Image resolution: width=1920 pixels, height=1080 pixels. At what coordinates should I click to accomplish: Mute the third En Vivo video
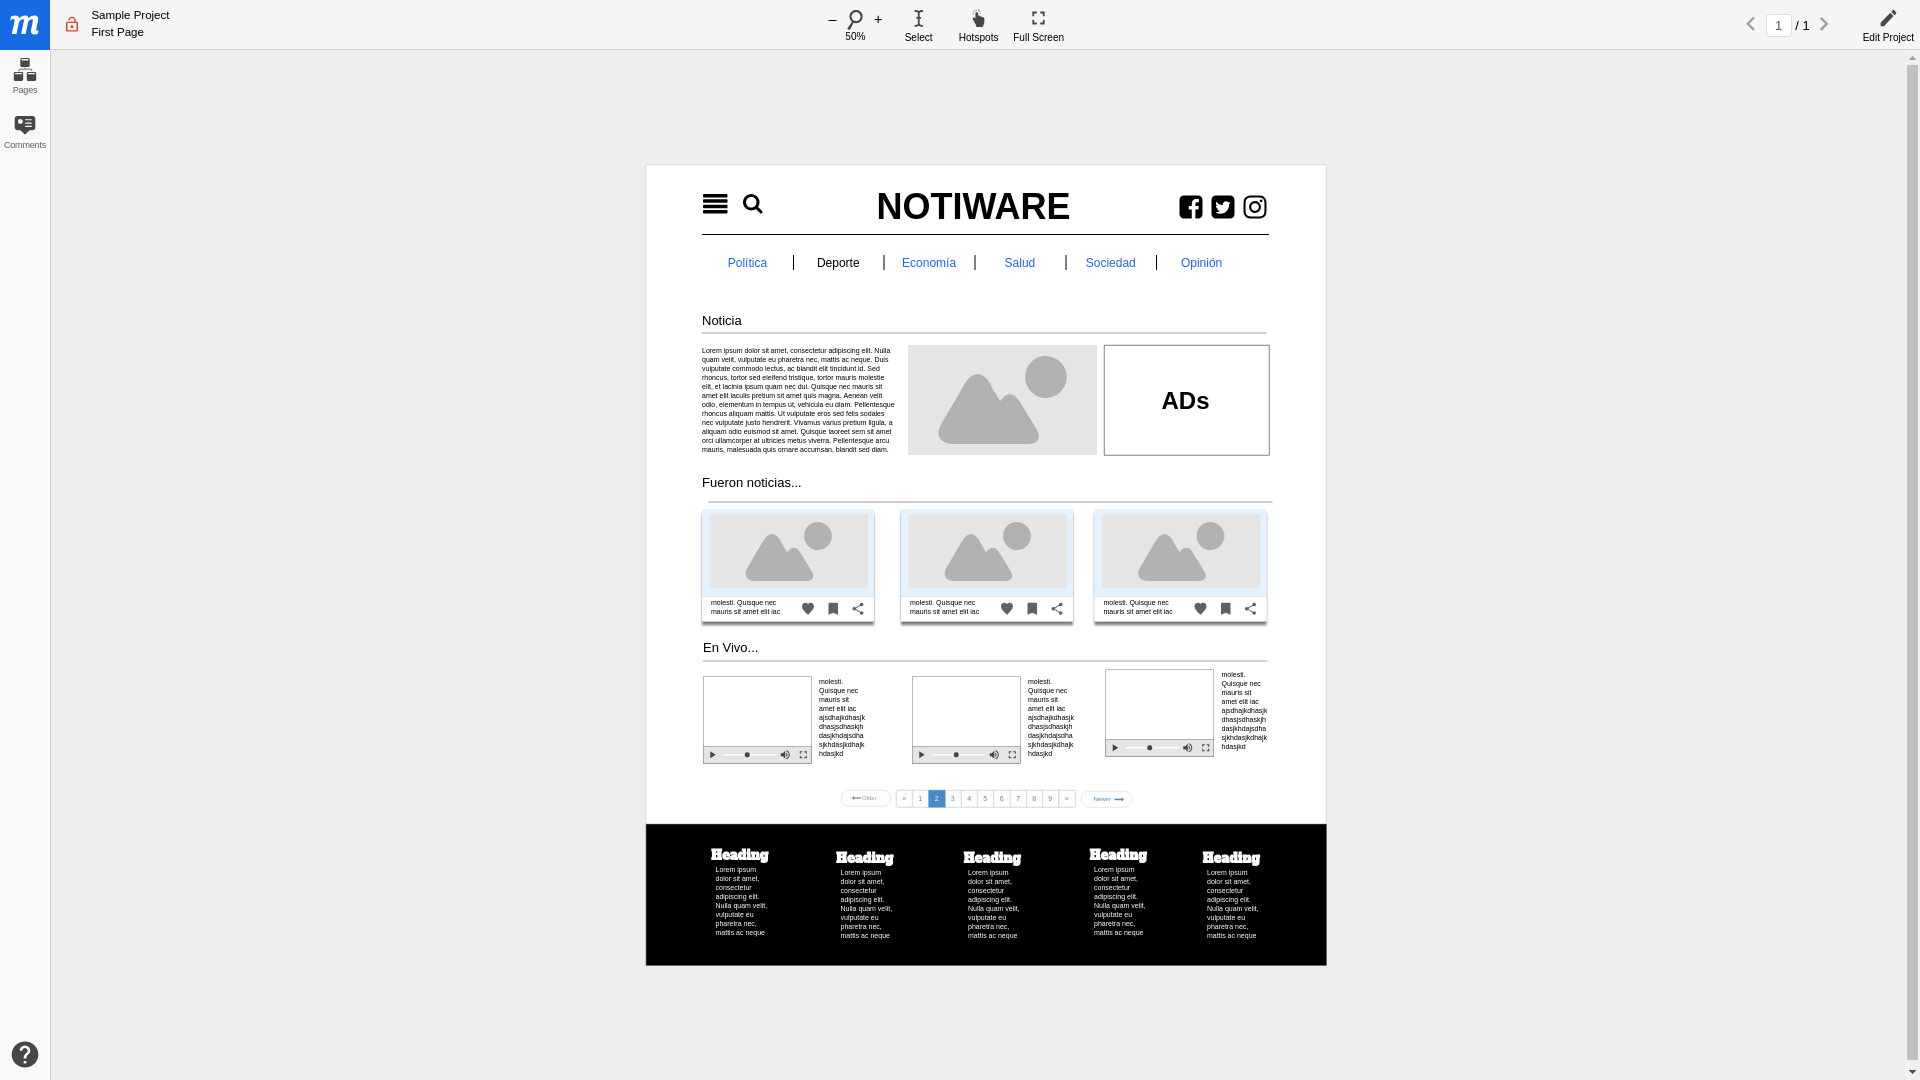click(x=1187, y=748)
